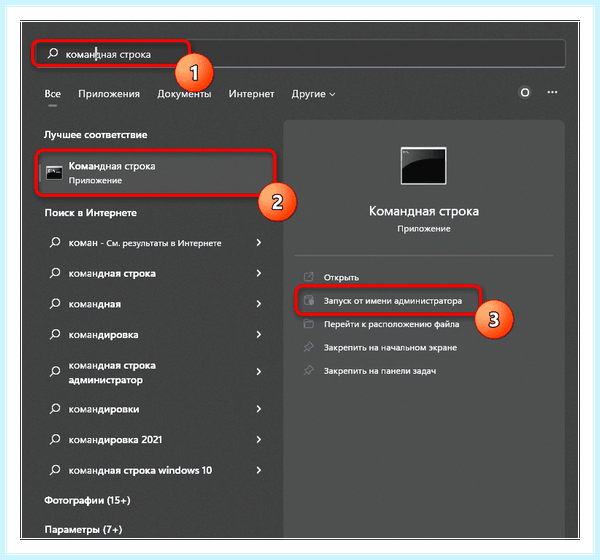Expand arrow for 'командная' suggestion
The image size is (600, 560).
(x=259, y=304)
